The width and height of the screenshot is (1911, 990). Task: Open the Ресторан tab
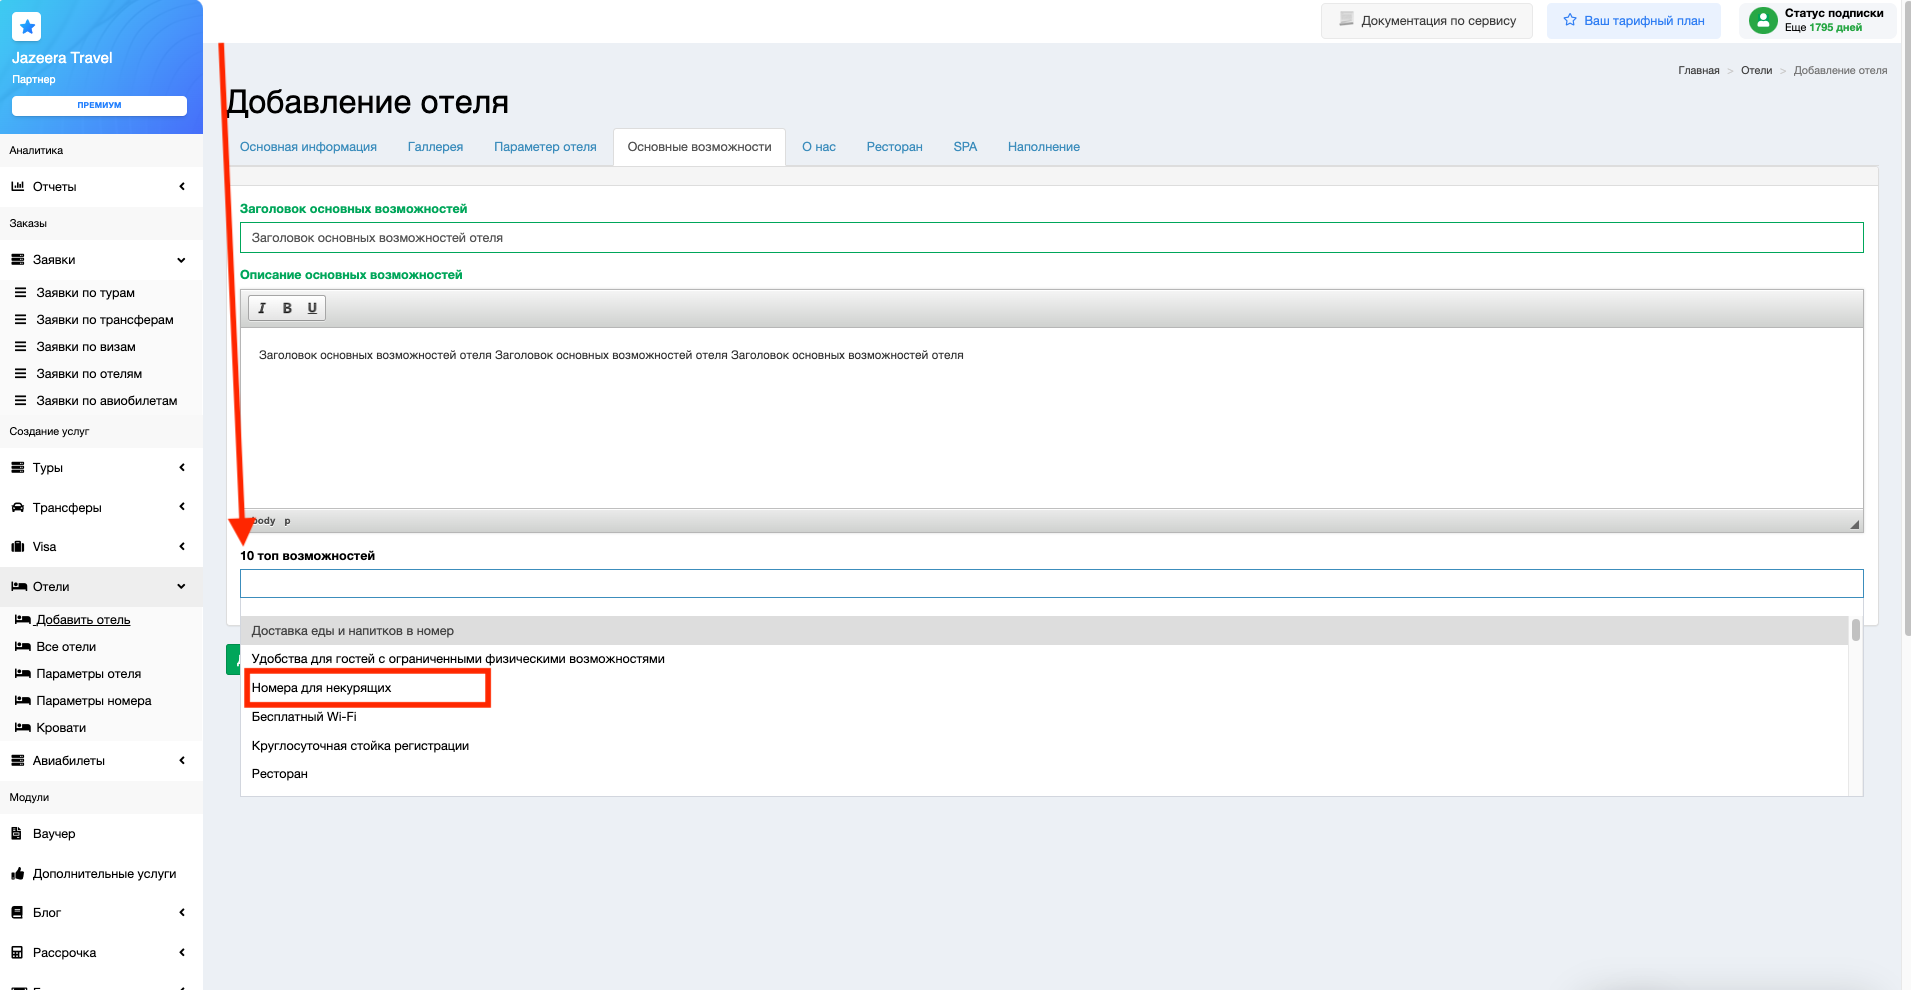coord(894,147)
